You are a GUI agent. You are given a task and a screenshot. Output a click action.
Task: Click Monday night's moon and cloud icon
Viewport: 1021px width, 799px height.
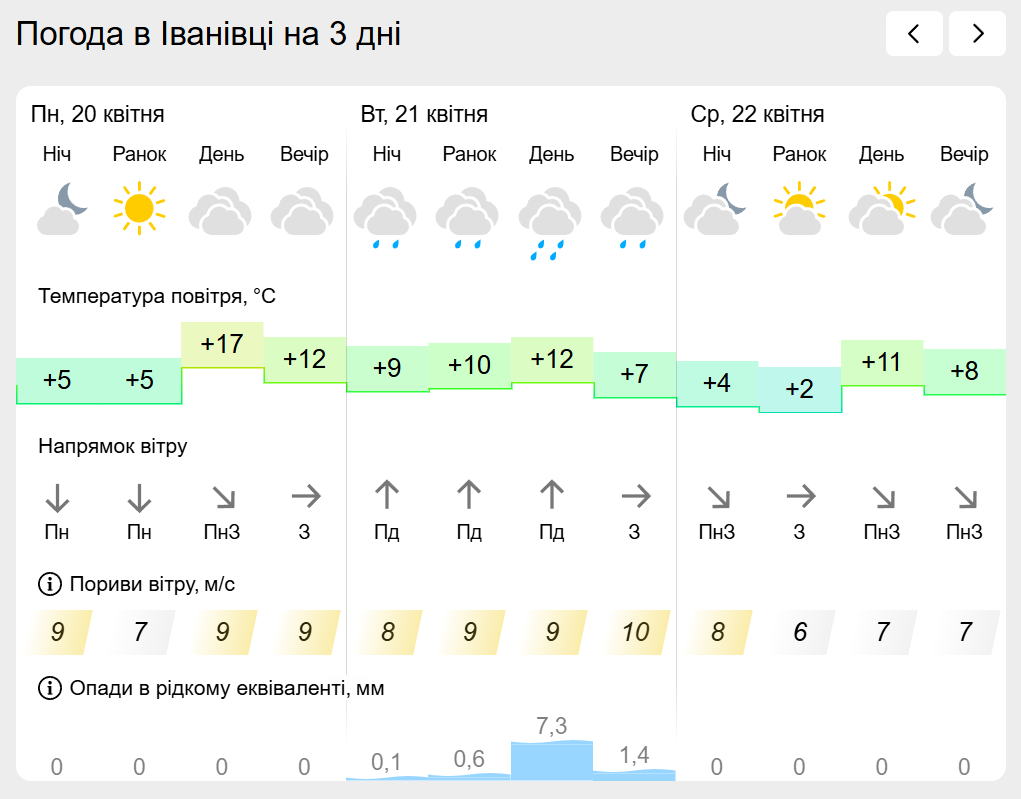click(62, 208)
